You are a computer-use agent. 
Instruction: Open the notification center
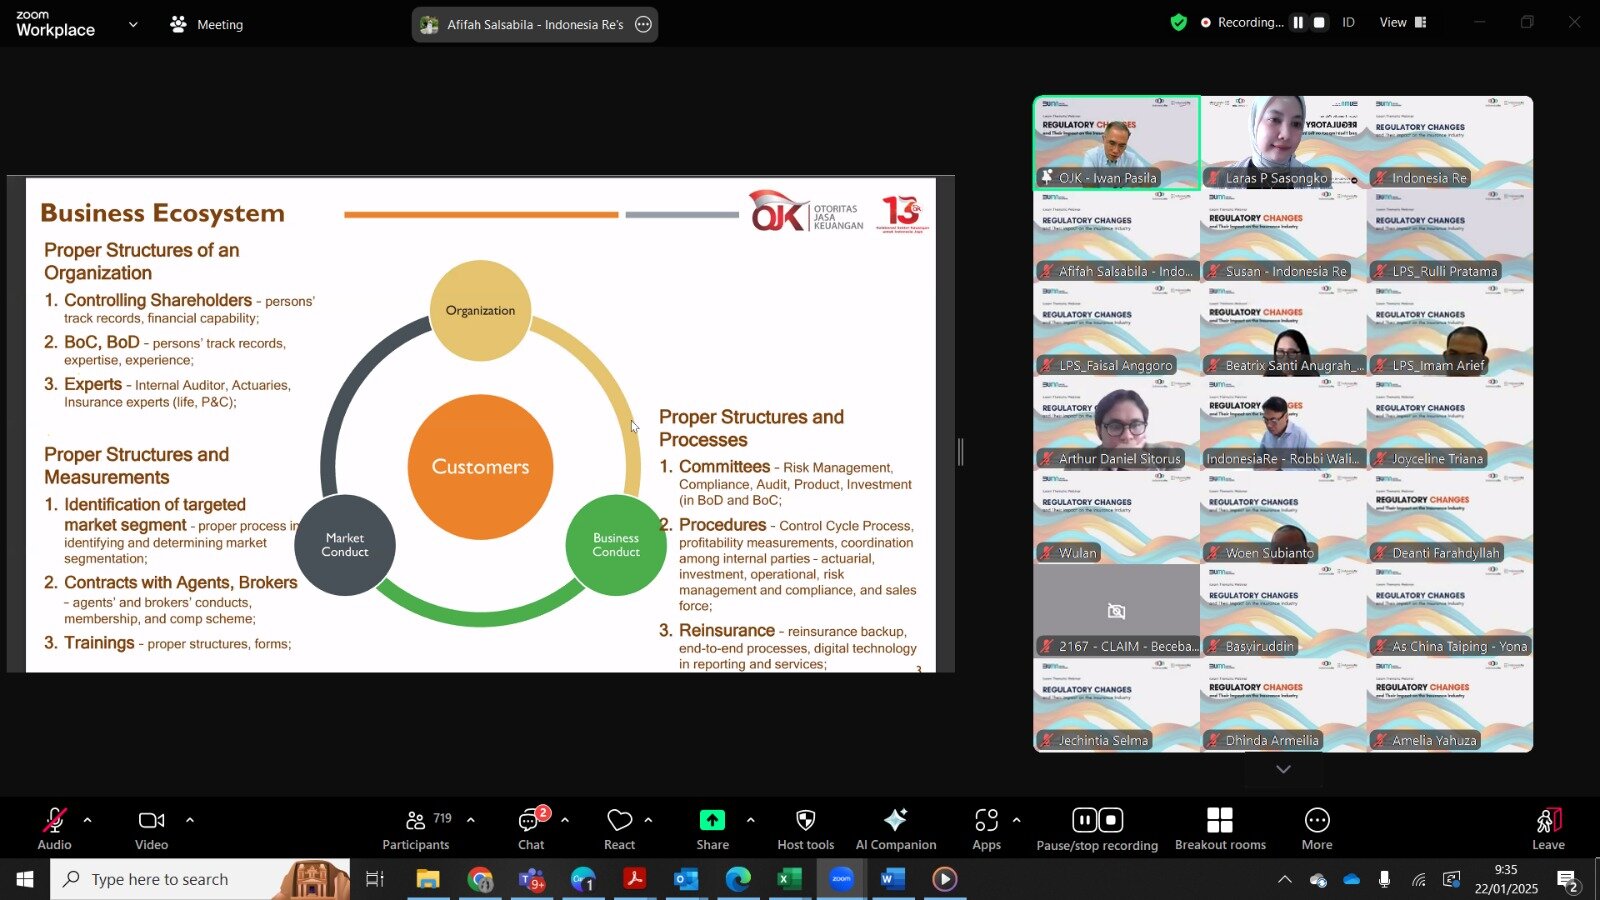click(1567, 880)
